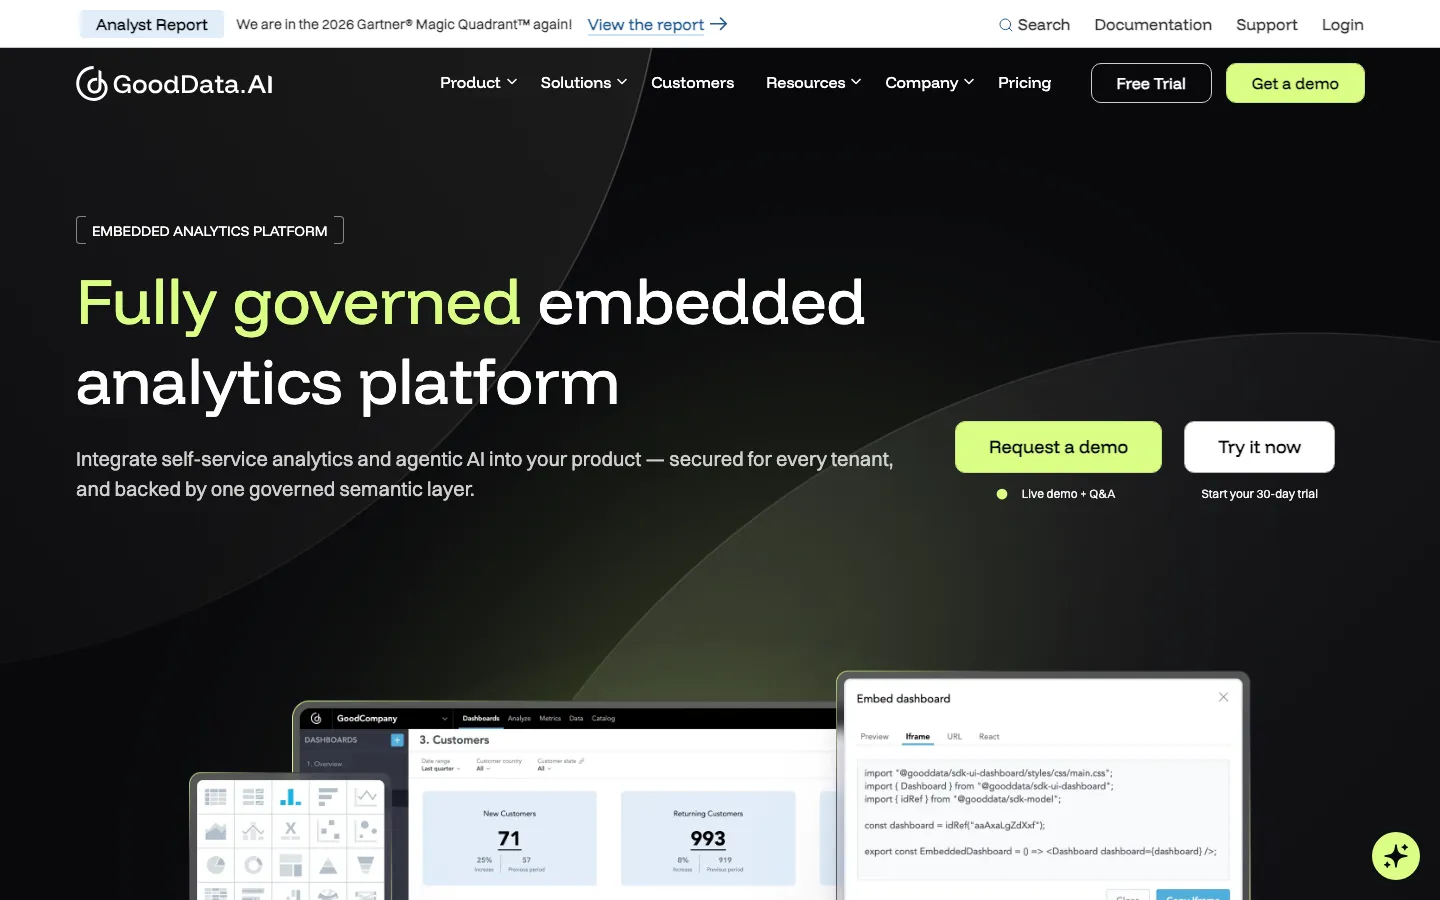Click the Login link
The width and height of the screenshot is (1440, 900).
(x=1342, y=25)
